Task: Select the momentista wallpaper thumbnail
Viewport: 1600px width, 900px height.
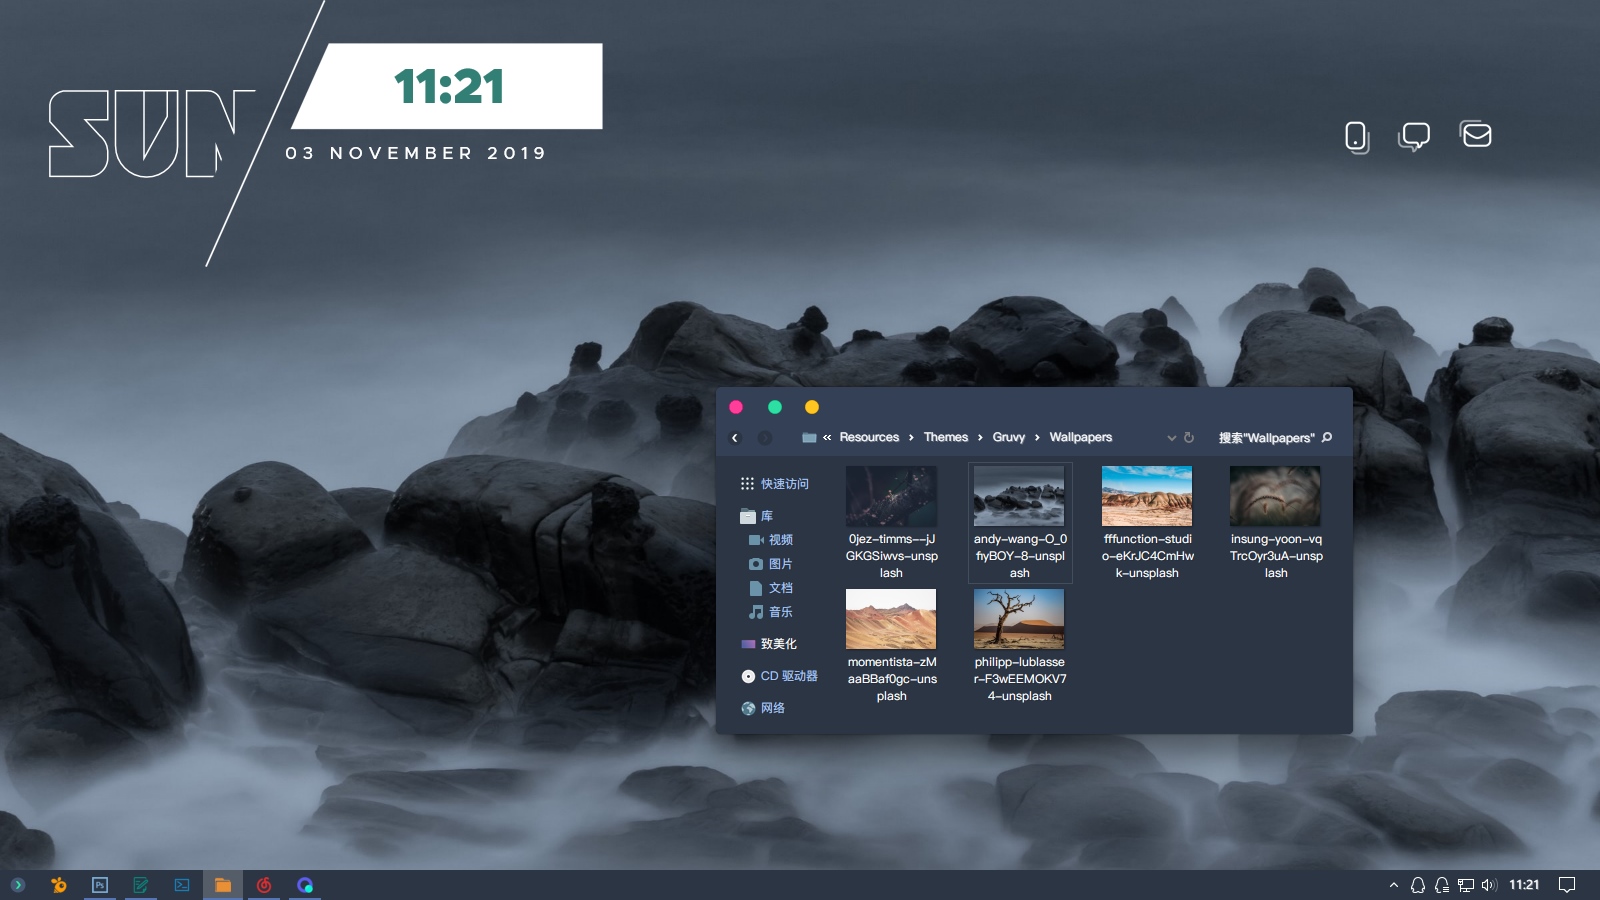Action: 891,619
